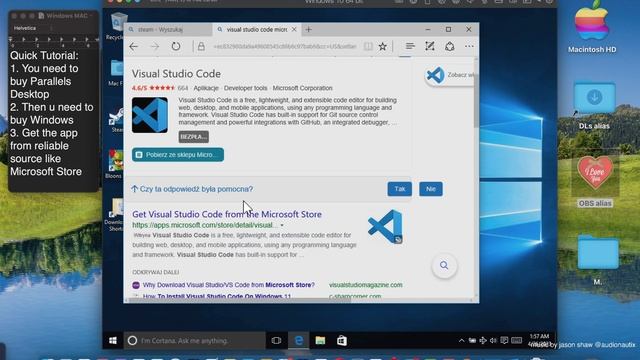
Task: Open the Windows Start menu
Action: coord(113,340)
